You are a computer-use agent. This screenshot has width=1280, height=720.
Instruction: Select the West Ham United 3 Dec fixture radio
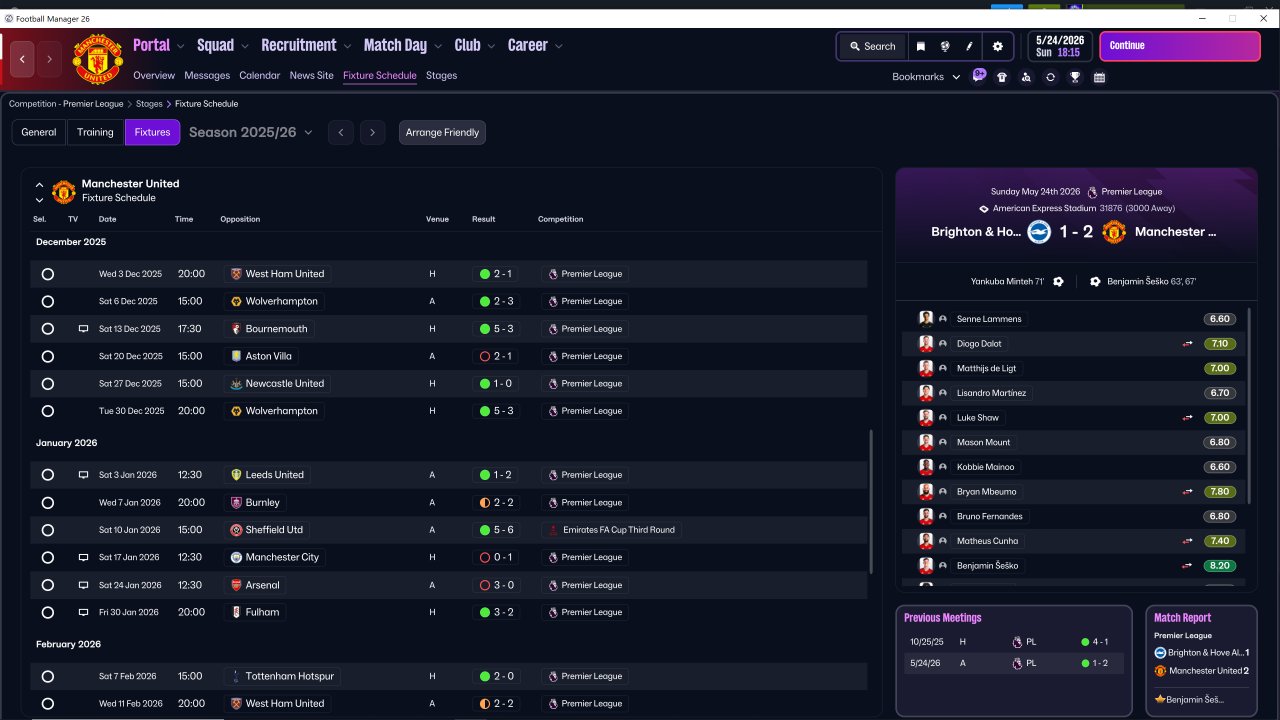click(x=47, y=274)
